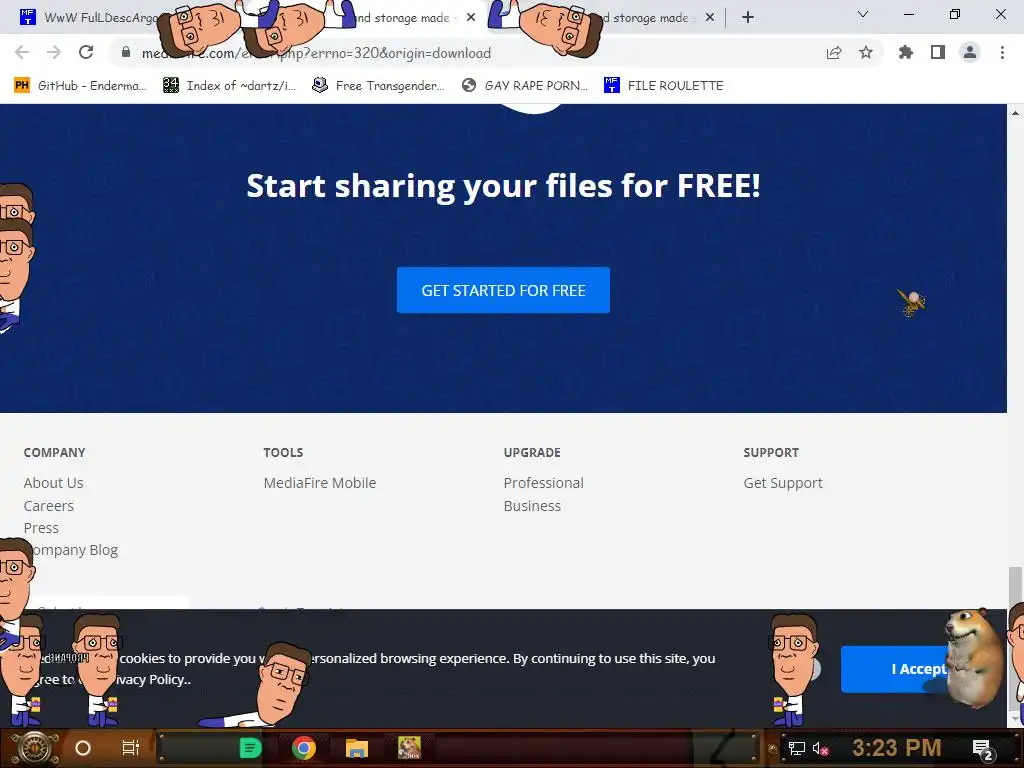
Task: Toggle the browser side panel
Action: pos(938,52)
